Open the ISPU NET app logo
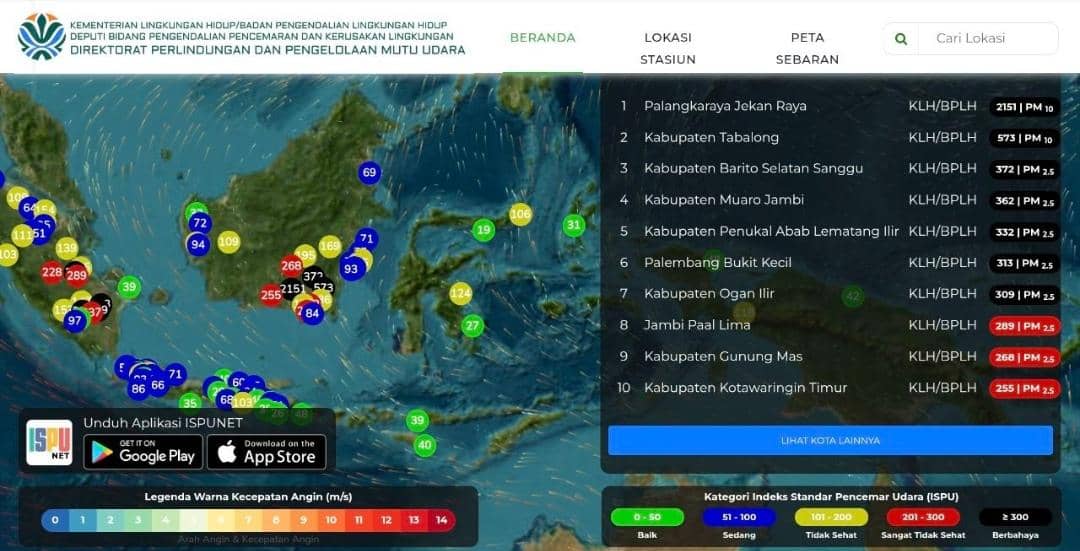 click(x=49, y=442)
